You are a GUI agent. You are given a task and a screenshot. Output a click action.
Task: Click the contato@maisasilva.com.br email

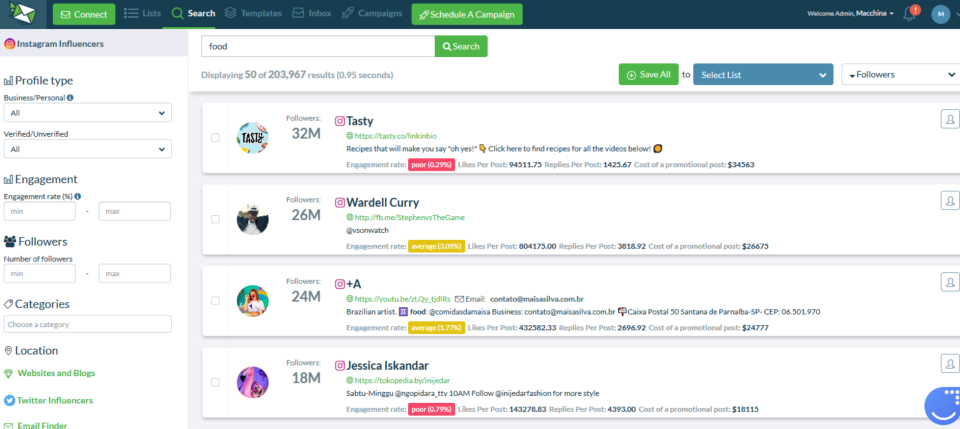pos(536,299)
